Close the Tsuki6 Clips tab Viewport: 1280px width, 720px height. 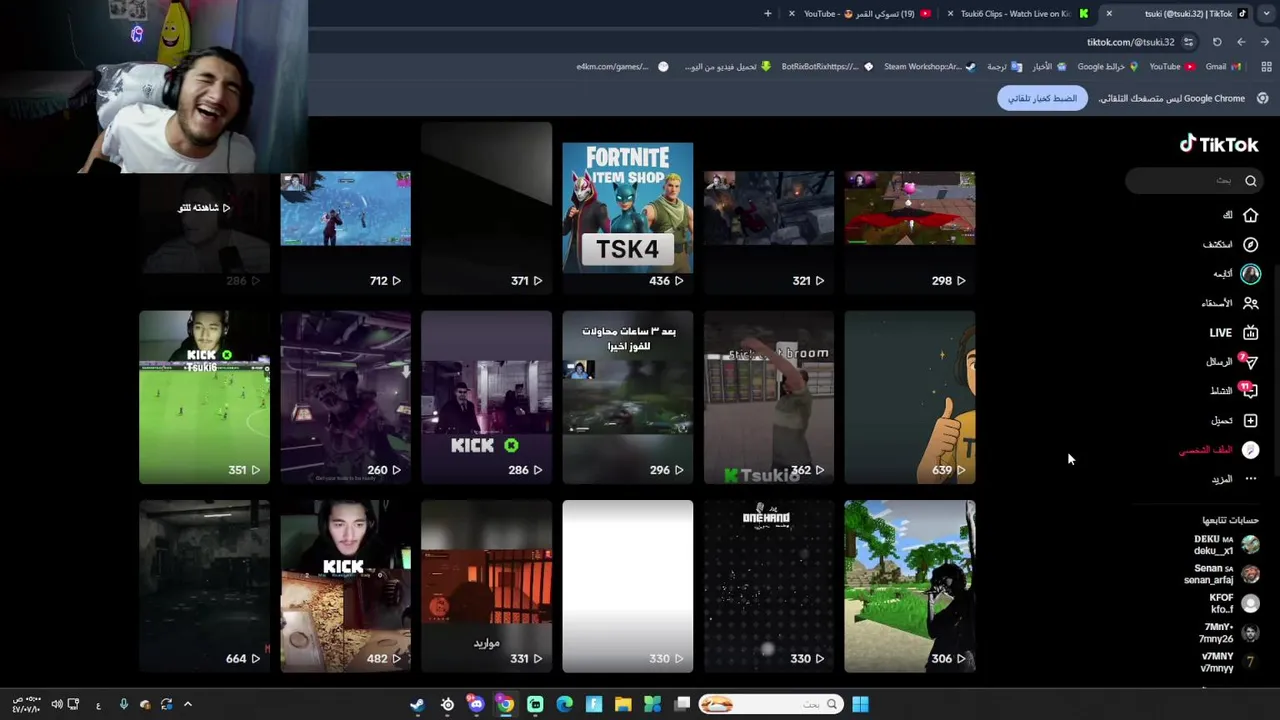pyautogui.click(x=950, y=13)
